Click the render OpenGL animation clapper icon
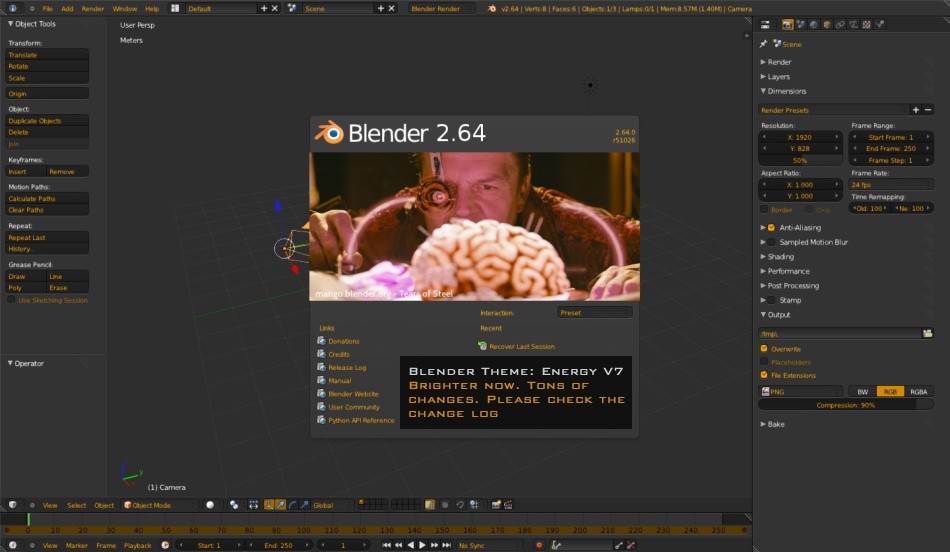950x552 pixels. pyautogui.click(x=508, y=505)
